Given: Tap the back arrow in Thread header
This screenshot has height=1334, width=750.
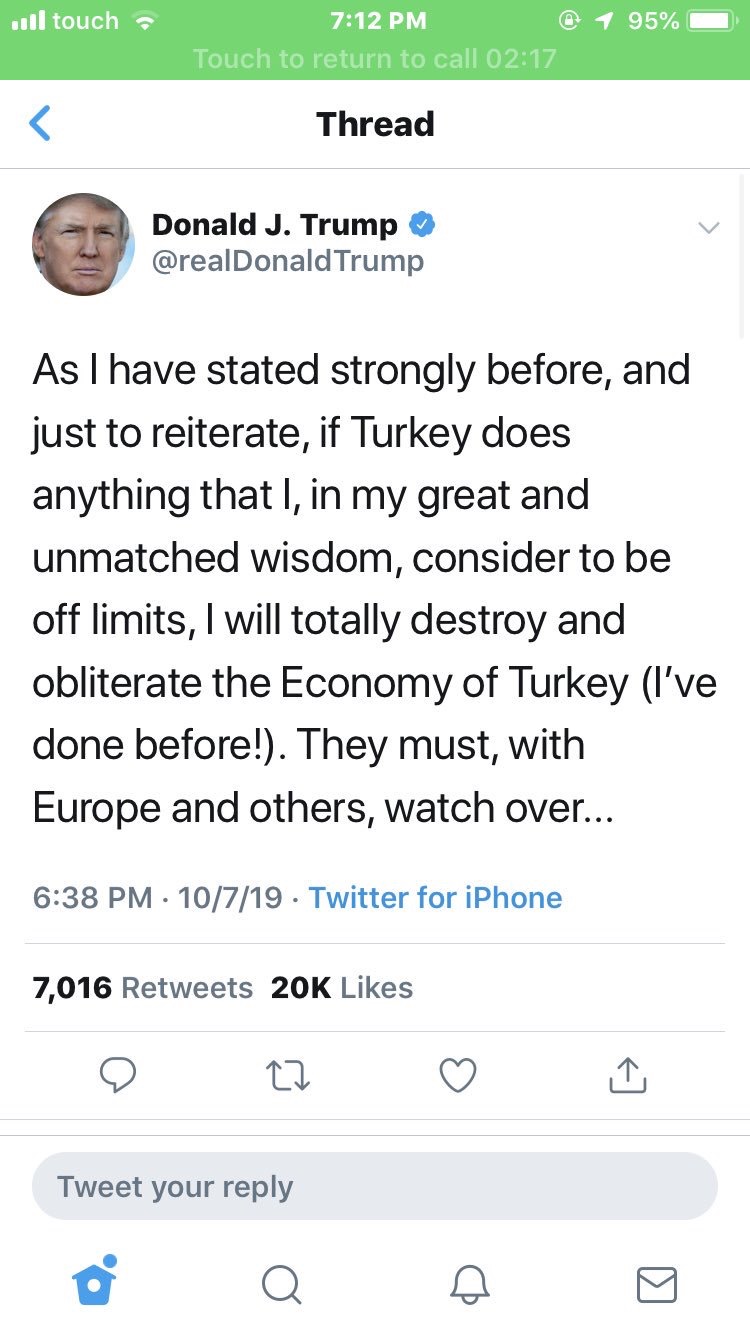Looking at the screenshot, I should point(40,124).
